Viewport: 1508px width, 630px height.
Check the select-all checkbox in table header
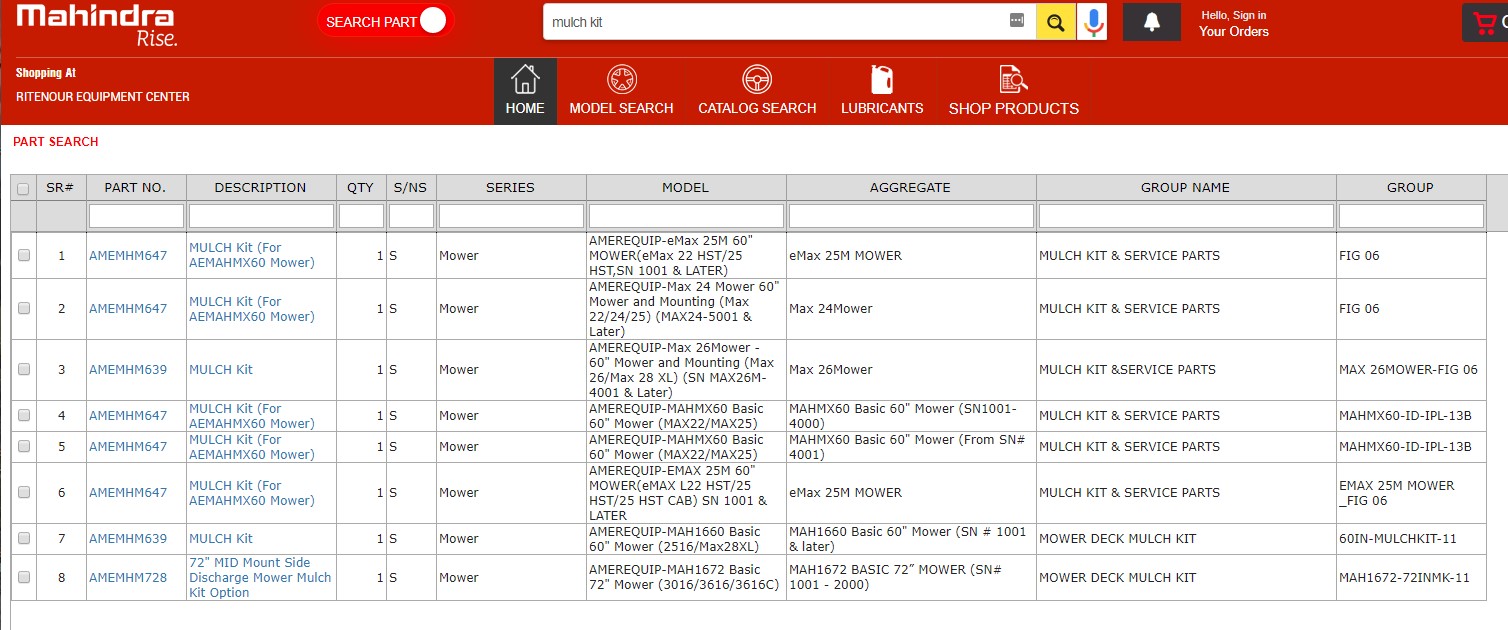point(23,188)
